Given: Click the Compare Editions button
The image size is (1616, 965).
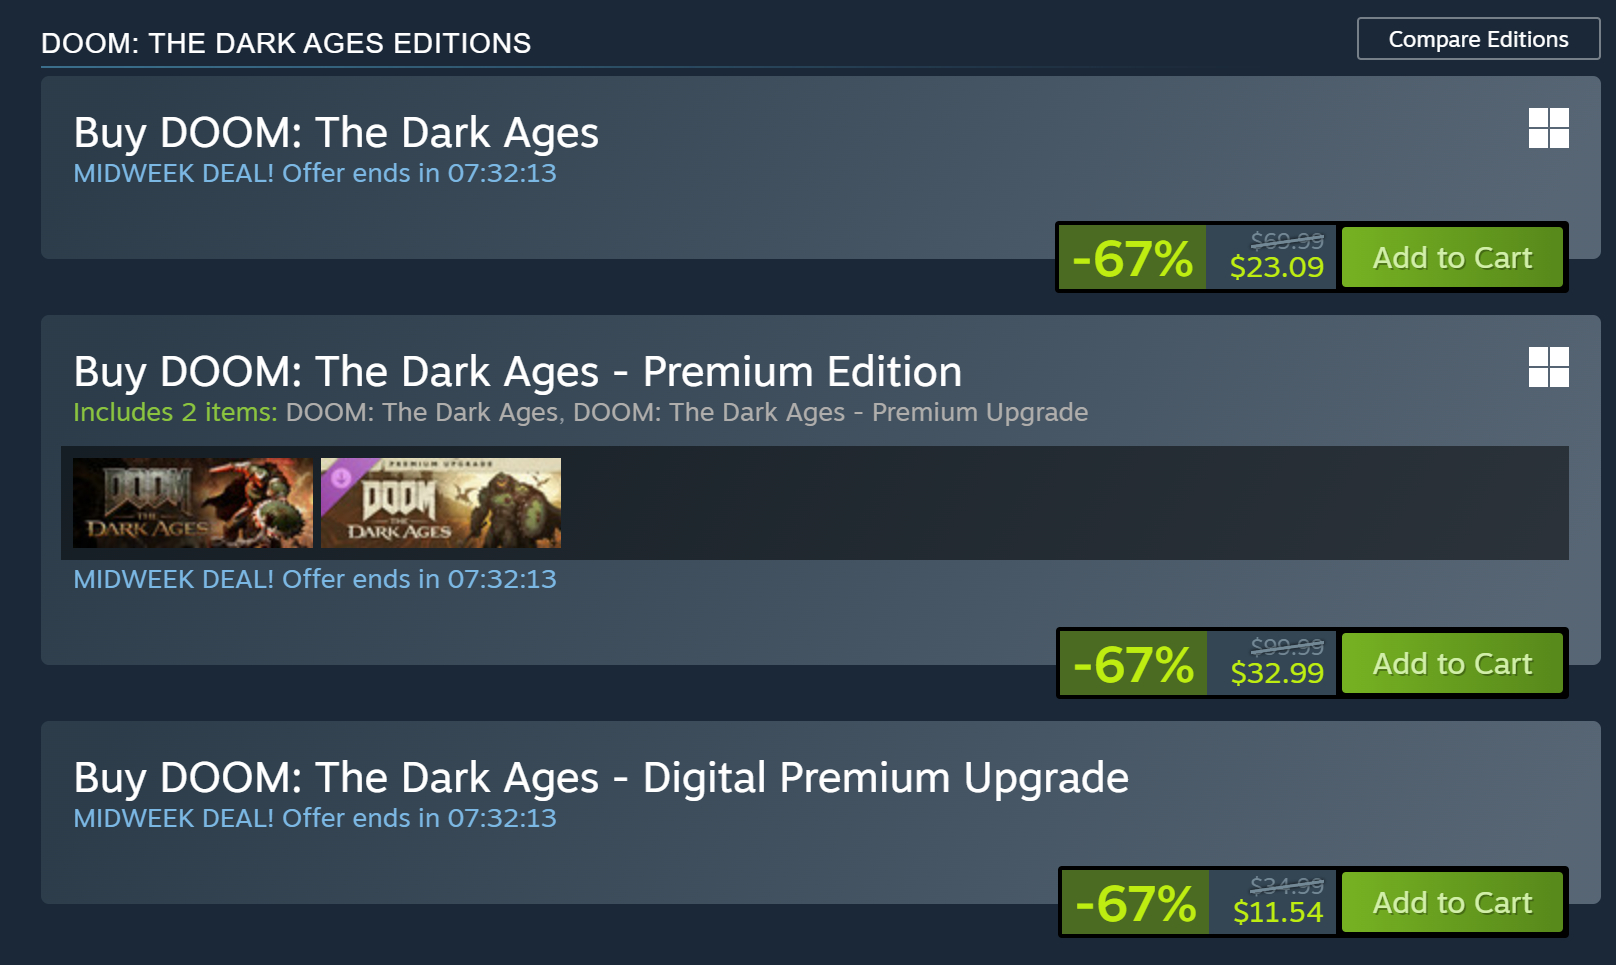Looking at the screenshot, I should (x=1477, y=39).
